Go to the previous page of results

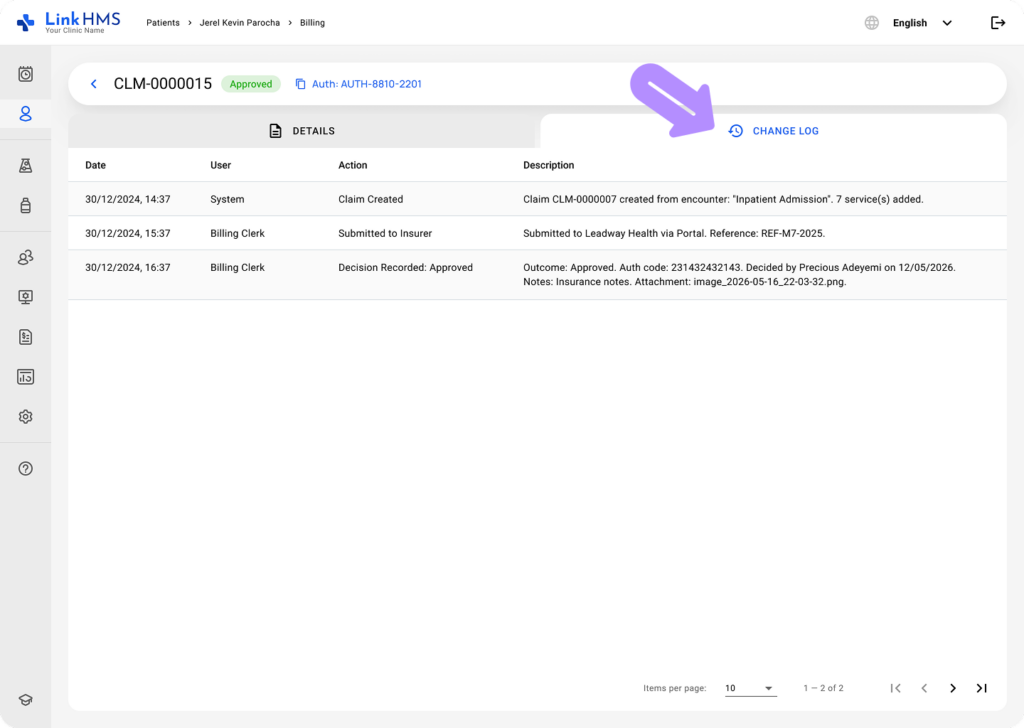click(924, 688)
